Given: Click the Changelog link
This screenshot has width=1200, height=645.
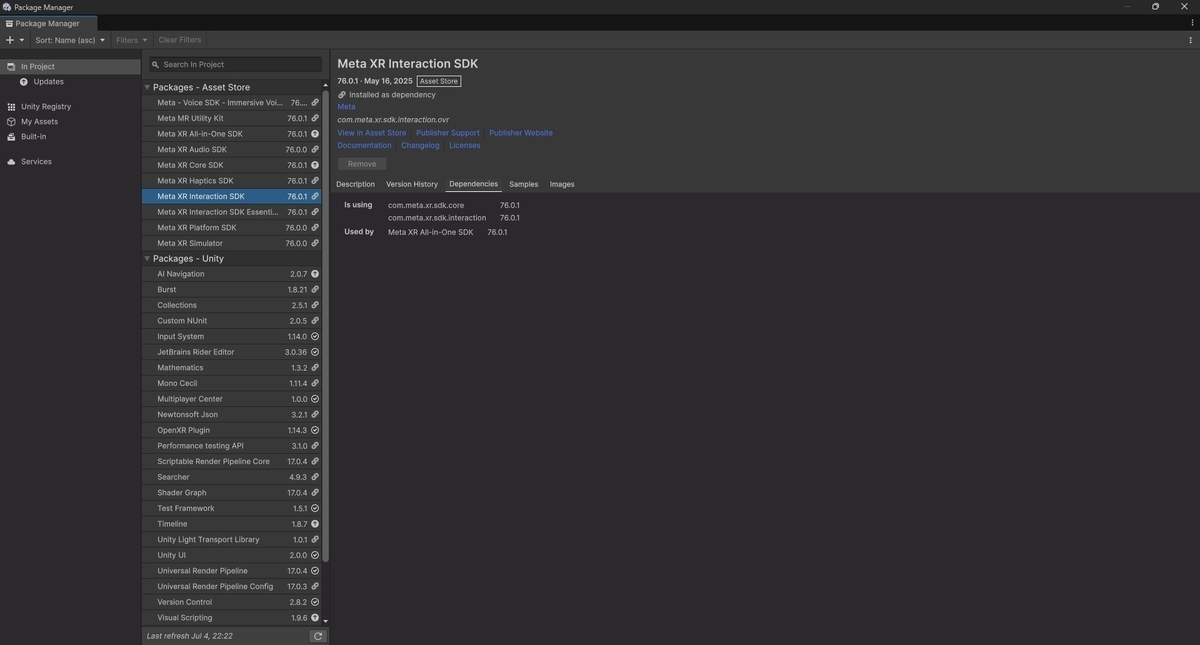Looking at the screenshot, I should [420, 146].
